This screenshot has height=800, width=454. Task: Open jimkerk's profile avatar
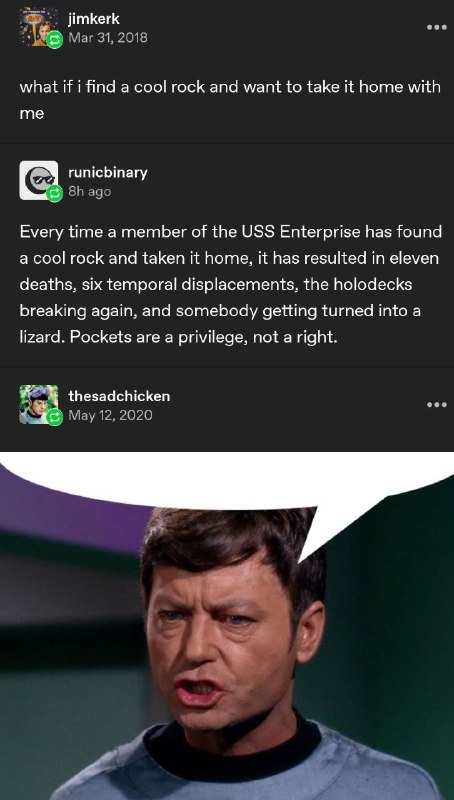coord(38,27)
